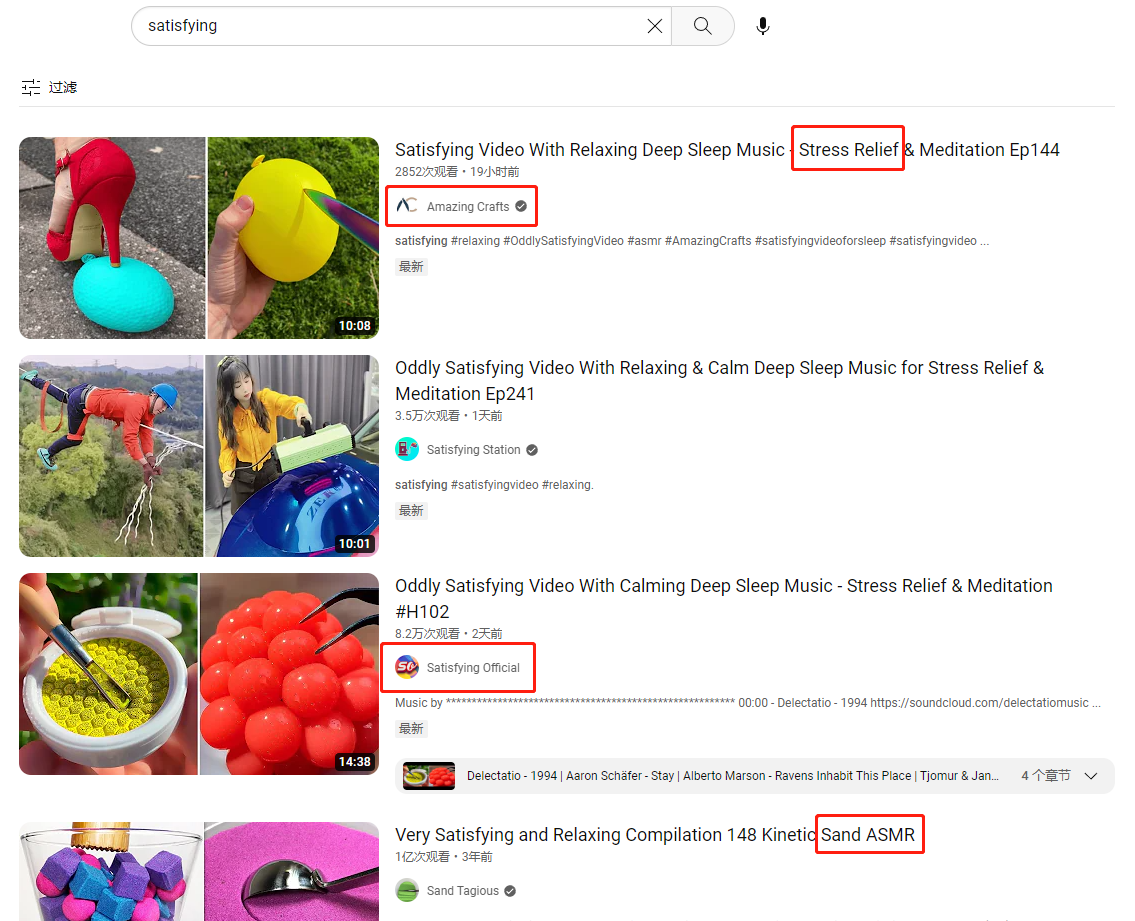Click inside the 'satisfying' search field
1135x921 pixels.
390,26
